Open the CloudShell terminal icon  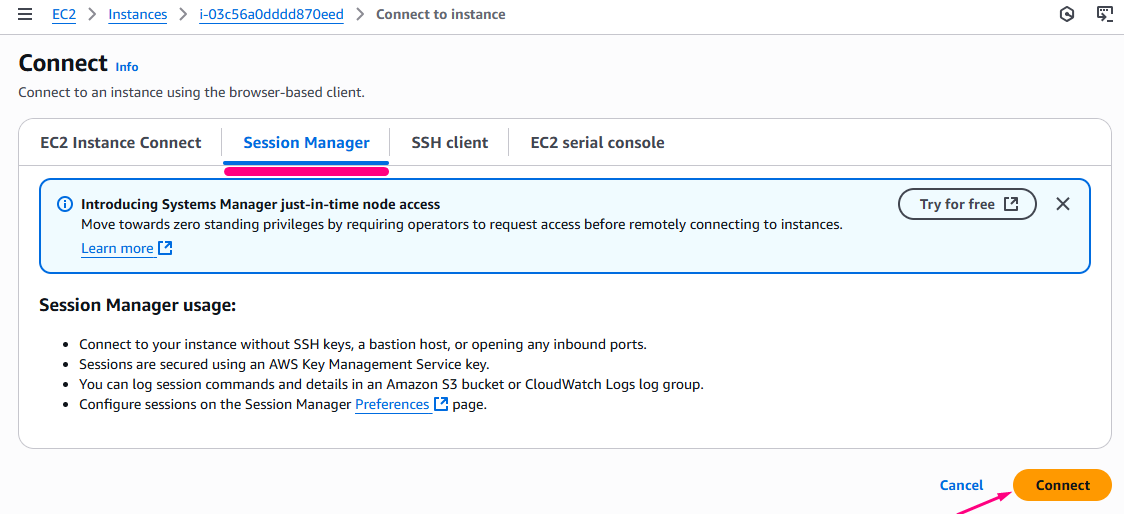coord(1104,15)
